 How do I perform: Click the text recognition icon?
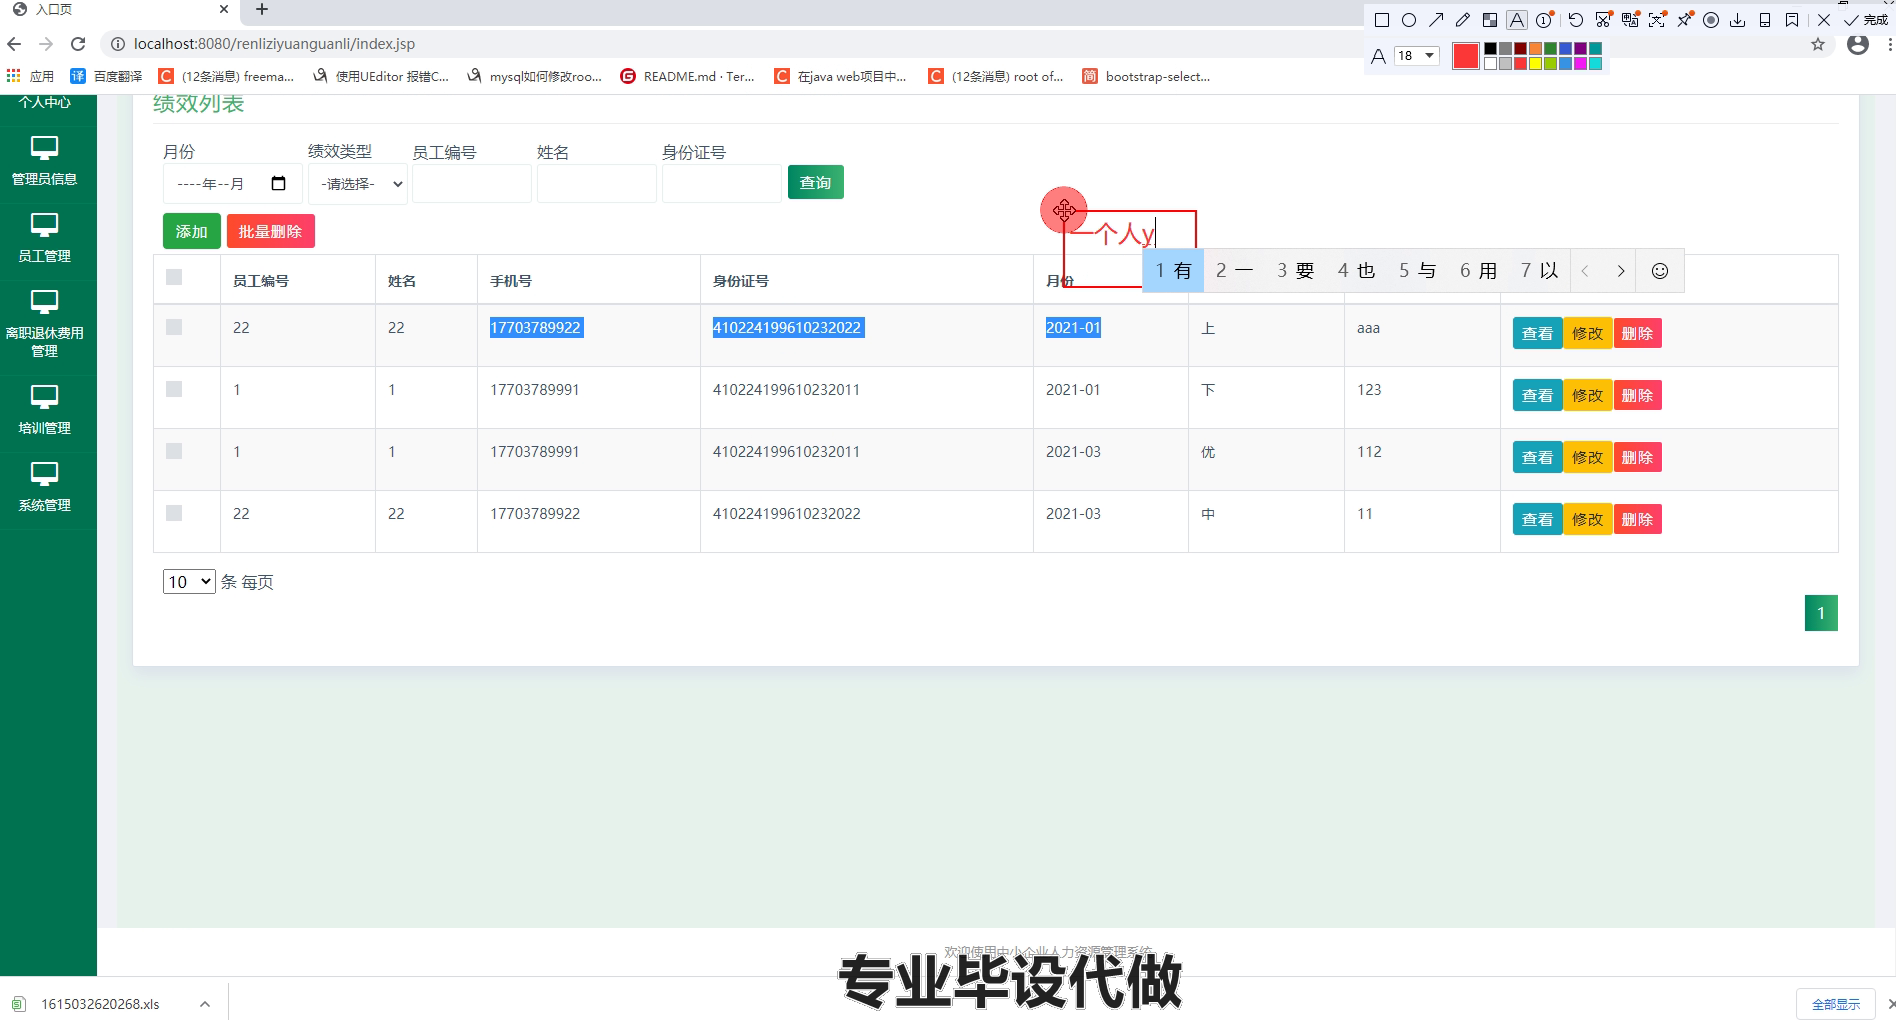pyautogui.click(x=1658, y=20)
